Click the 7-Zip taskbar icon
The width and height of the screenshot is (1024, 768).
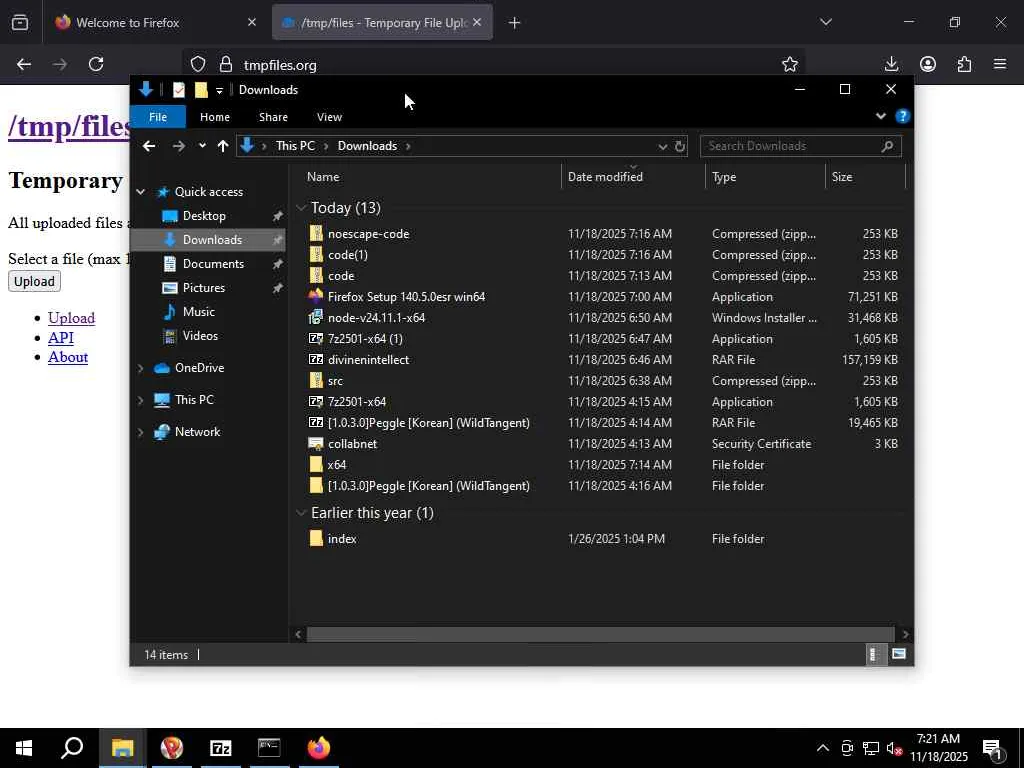pos(221,748)
